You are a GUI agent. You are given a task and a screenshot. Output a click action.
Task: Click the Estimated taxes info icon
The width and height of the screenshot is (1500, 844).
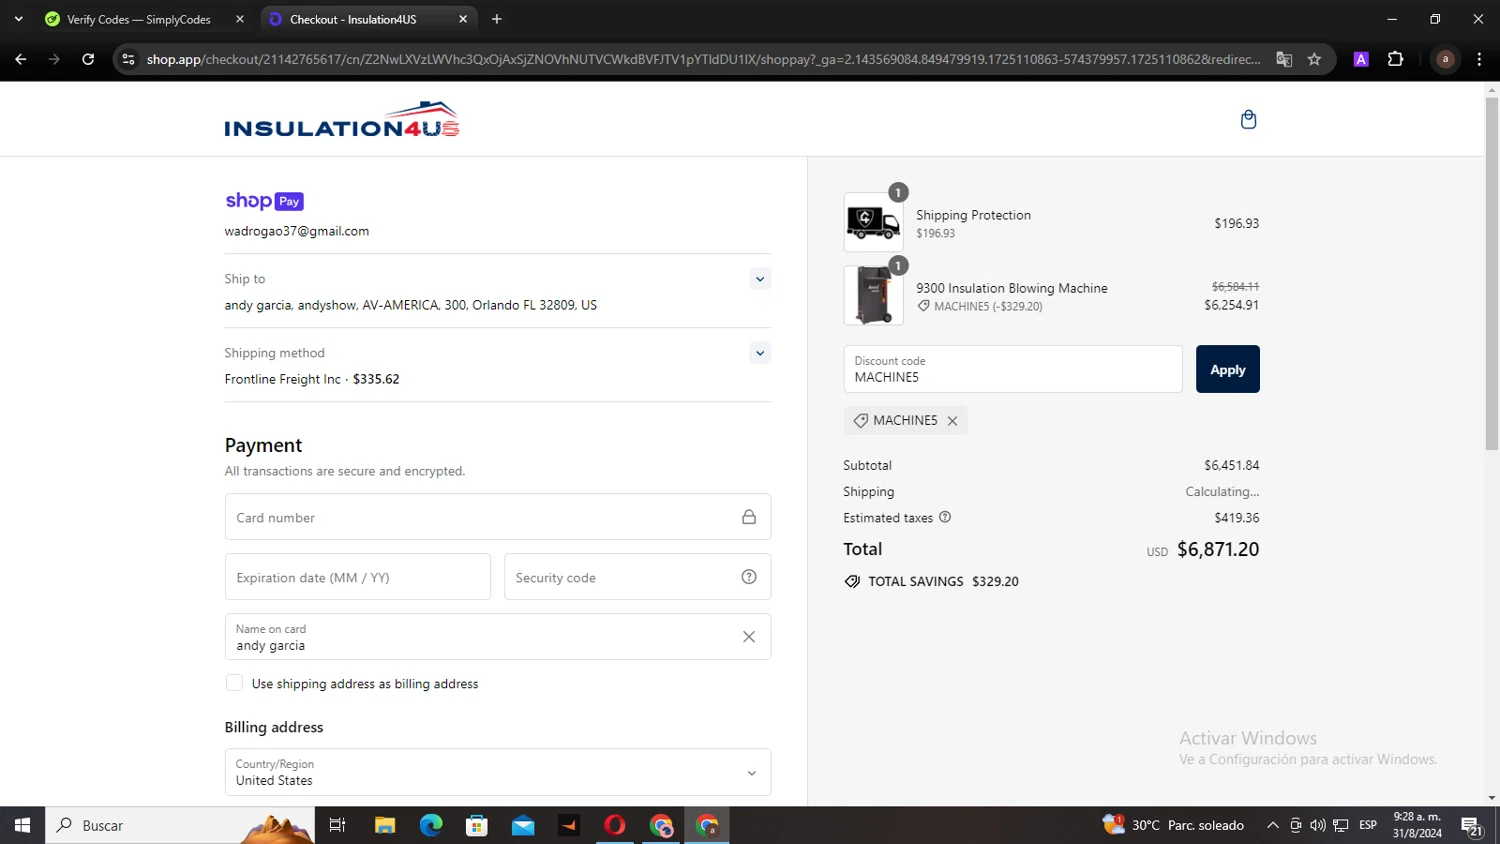[x=945, y=517]
